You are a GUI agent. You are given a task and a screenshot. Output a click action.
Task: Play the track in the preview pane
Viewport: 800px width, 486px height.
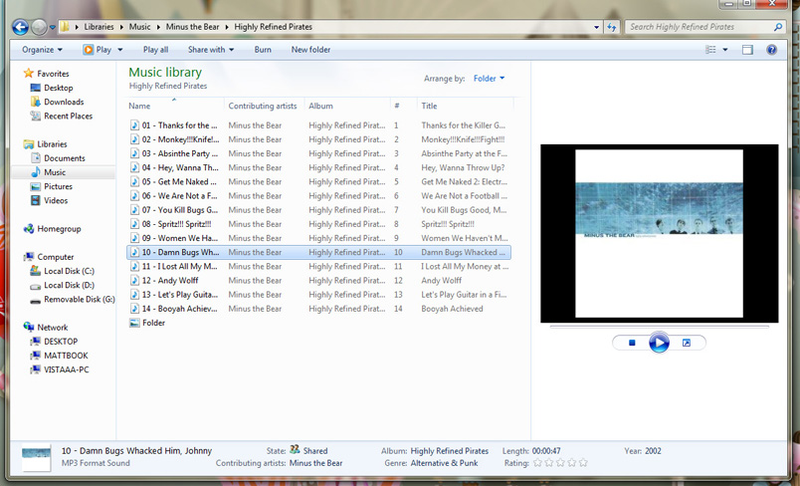pos(659,343)
